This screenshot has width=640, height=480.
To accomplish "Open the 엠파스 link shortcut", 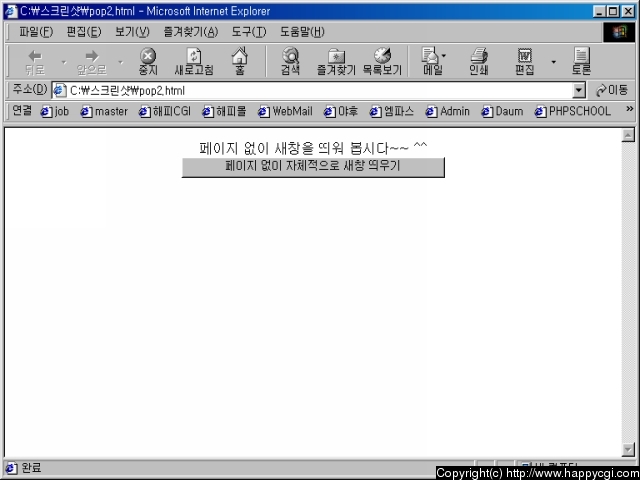I will 392,111.
